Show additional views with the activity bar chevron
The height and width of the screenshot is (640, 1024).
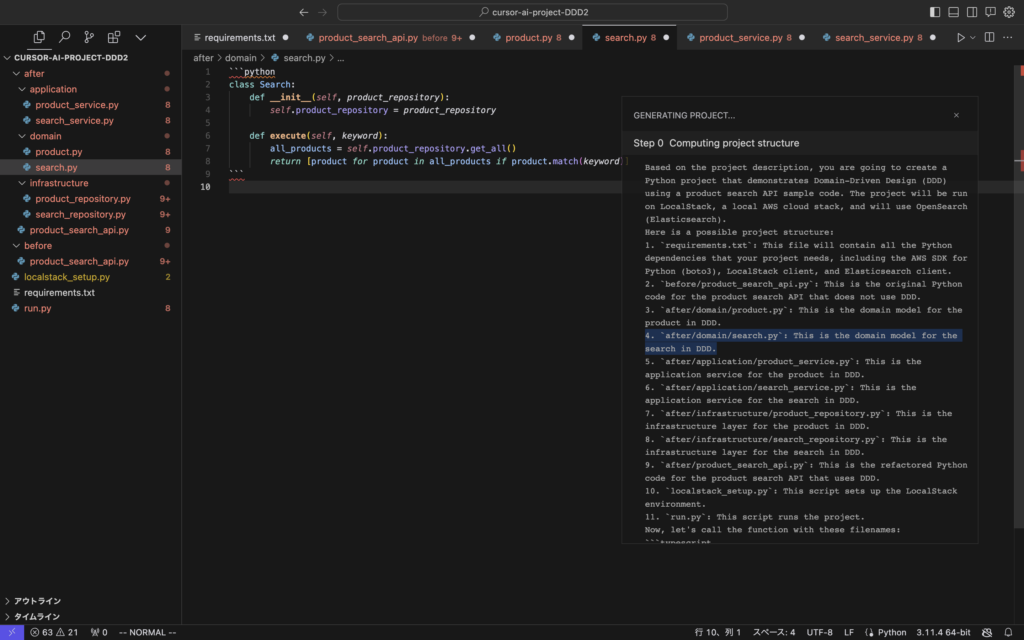[140, 37]
